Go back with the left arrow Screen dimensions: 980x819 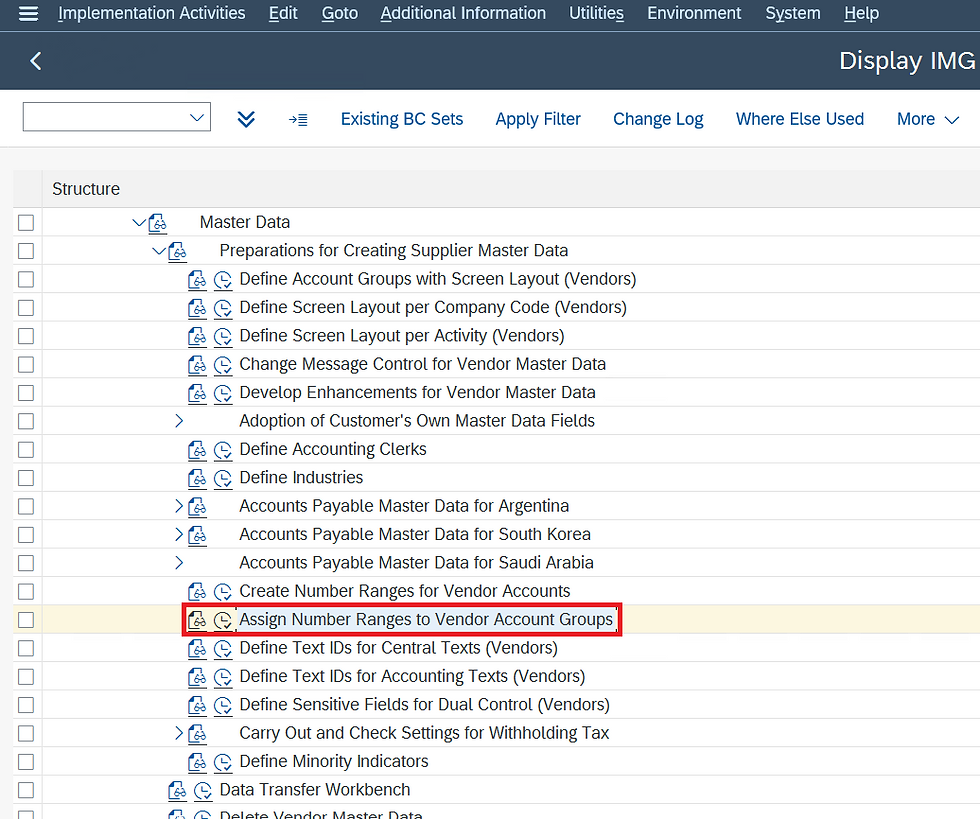pyautogui.click(x=36, y=61)
